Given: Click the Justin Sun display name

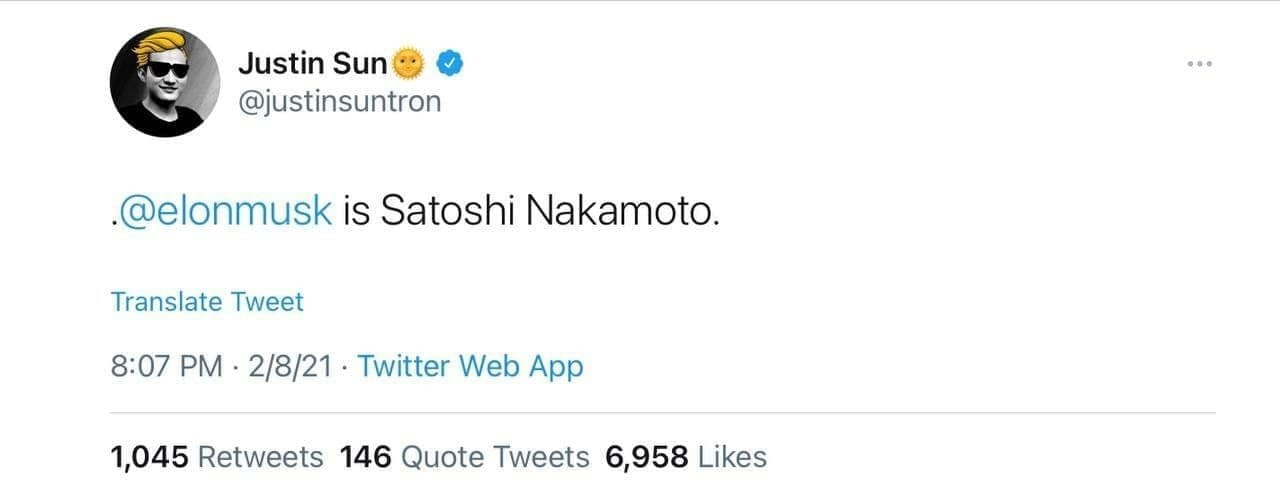Looking at the screenshot, I should coord(312,64).
